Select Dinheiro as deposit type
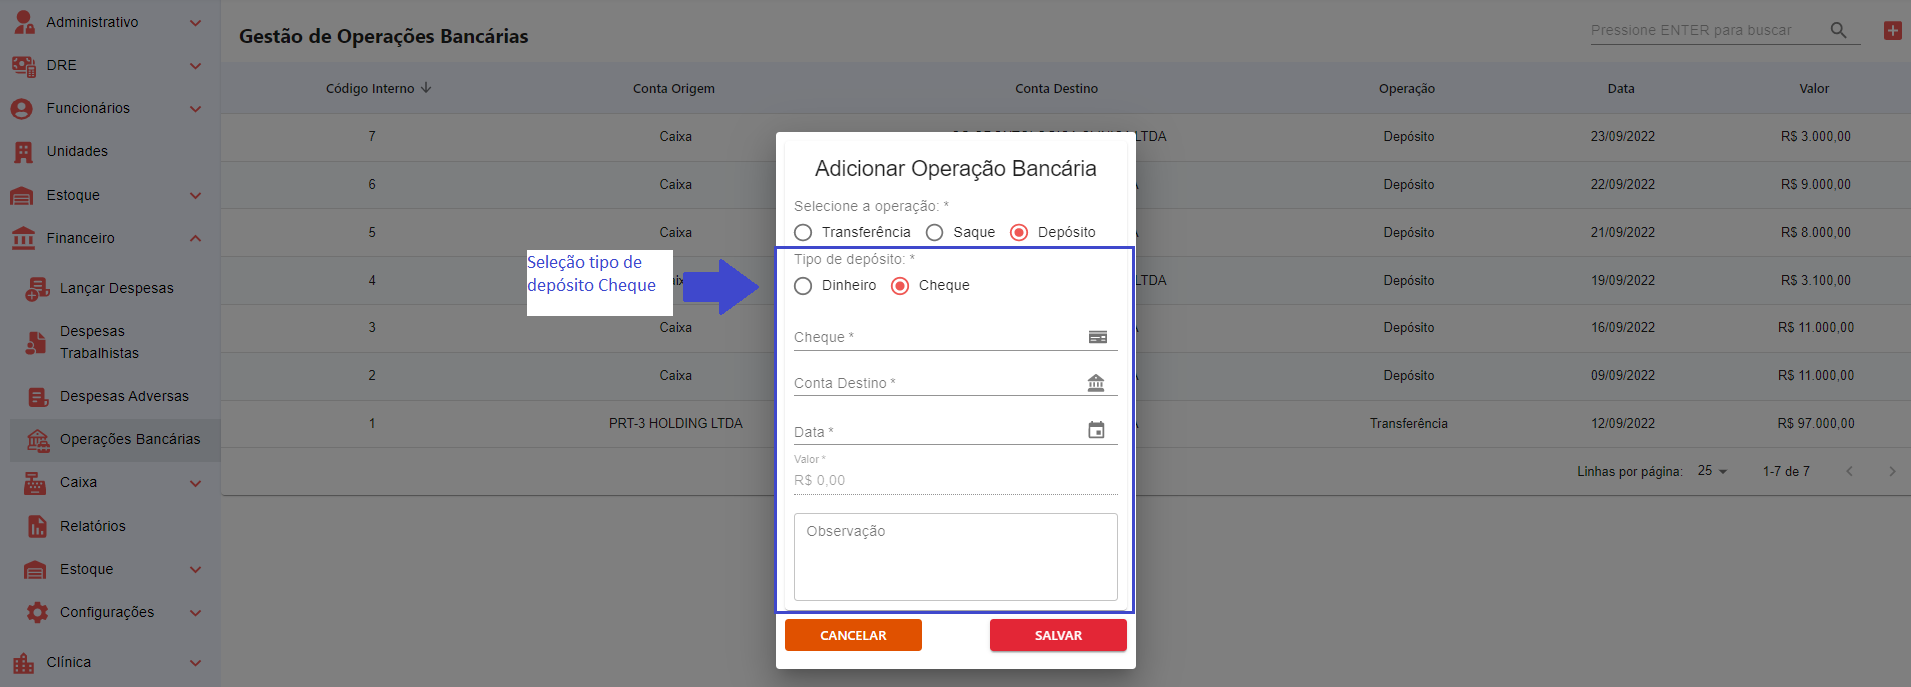 (x=803, y=286)
